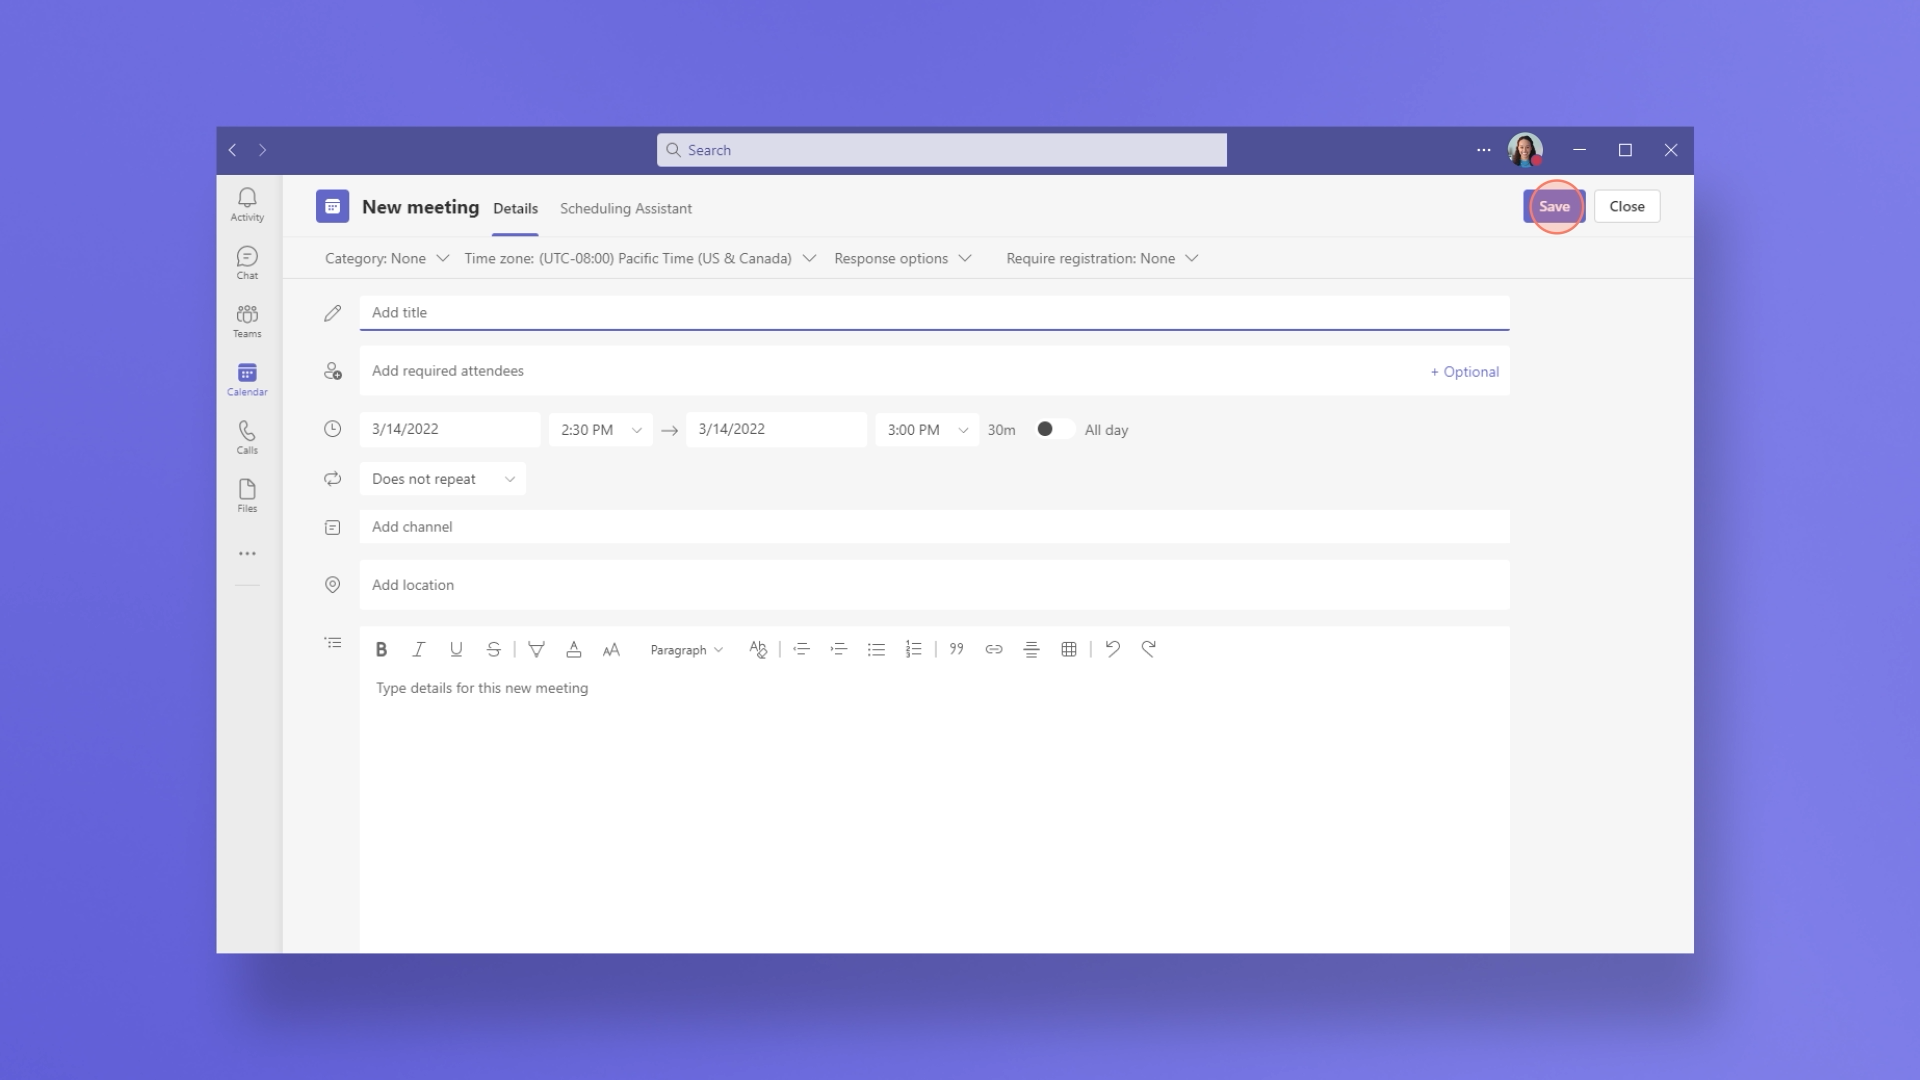Viewport: 1920px width, 1080px height.
Task: Insert a numbered list
Action: pyautogui.click(x=913, y=649)
